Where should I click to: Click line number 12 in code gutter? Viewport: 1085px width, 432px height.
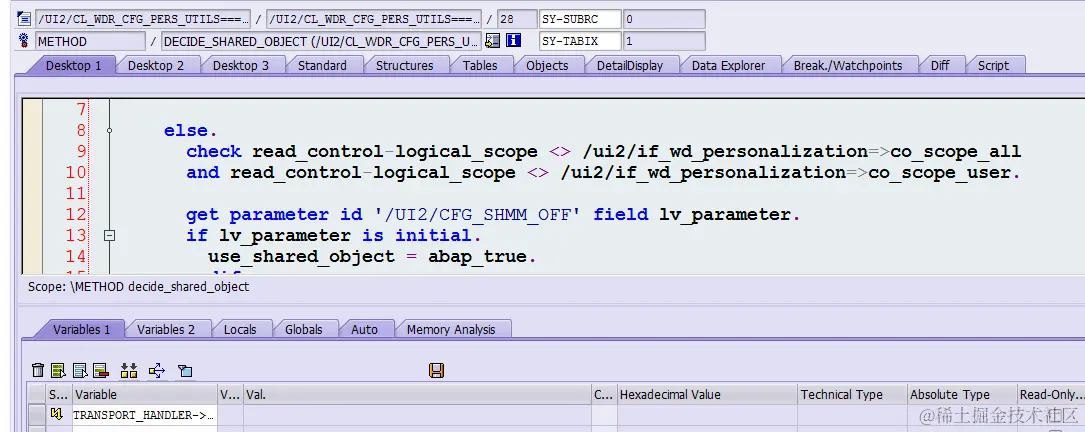(76, 215)
